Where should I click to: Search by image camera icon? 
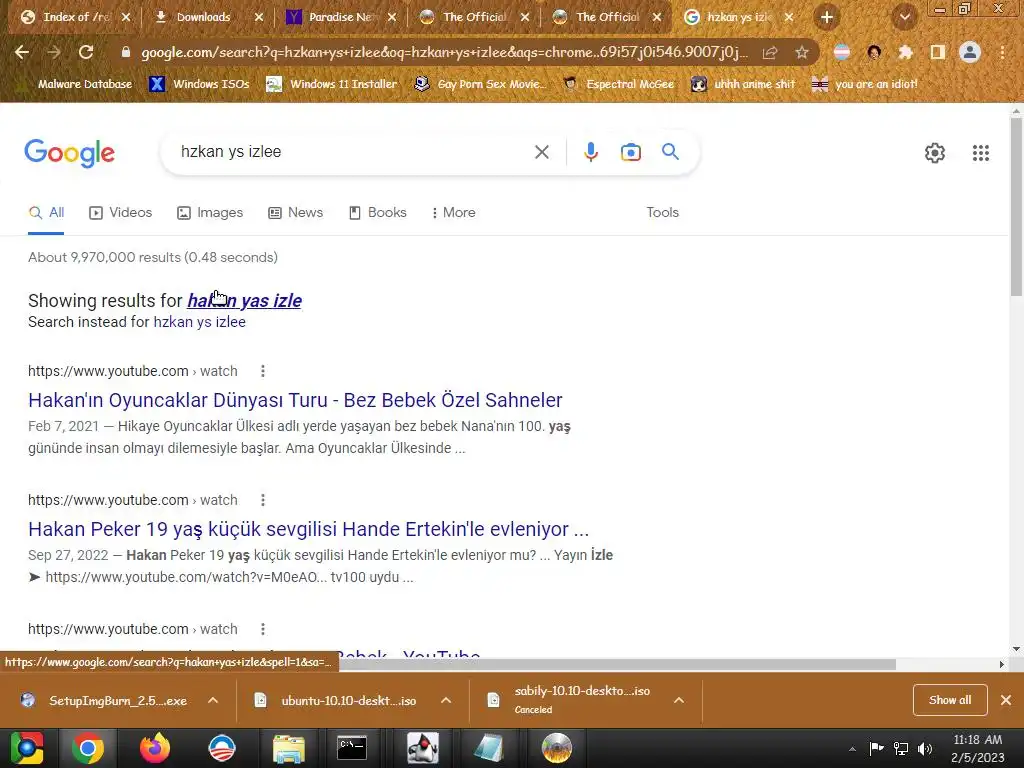pyautogui.click(x=631, y=152)
